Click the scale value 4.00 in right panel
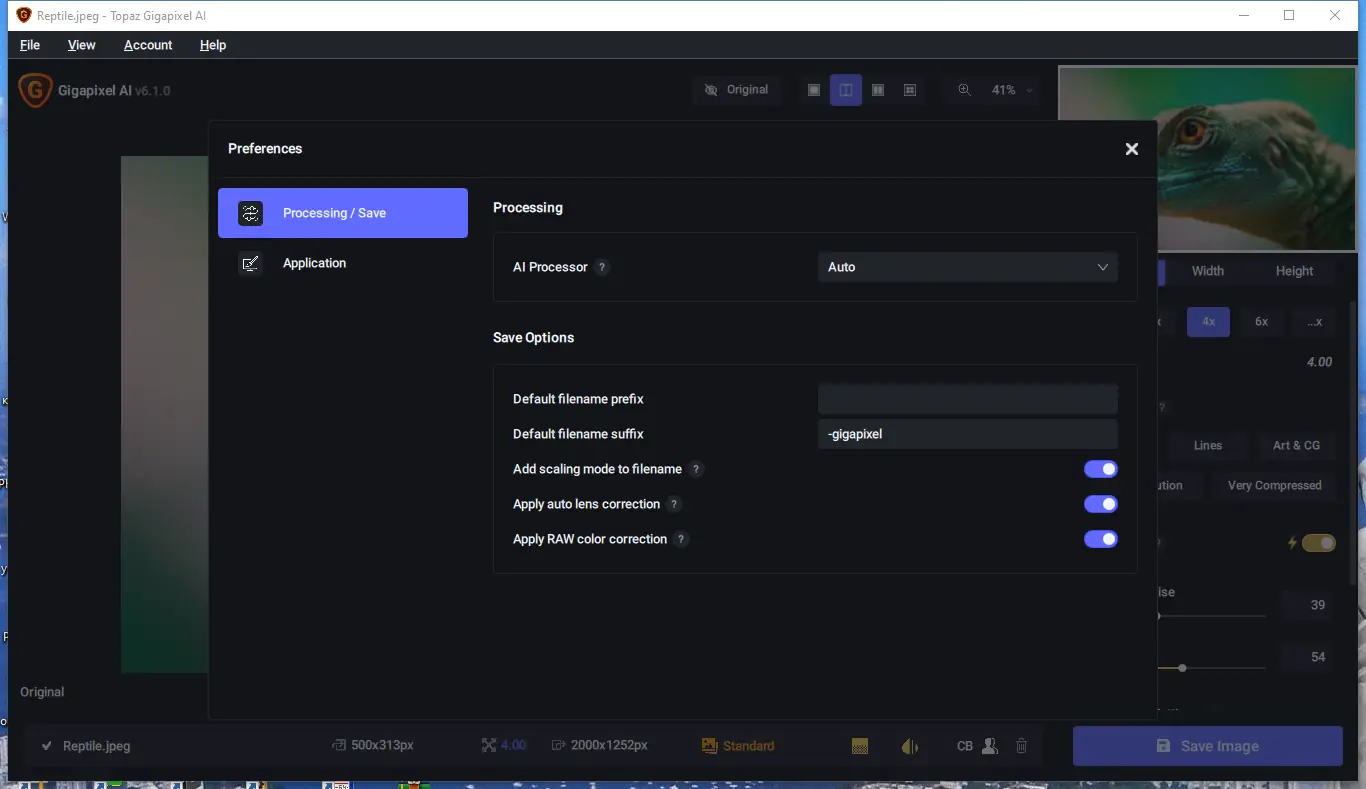Image resolution: width=1366 pixels, height=789 pixels. [1319, 362]
